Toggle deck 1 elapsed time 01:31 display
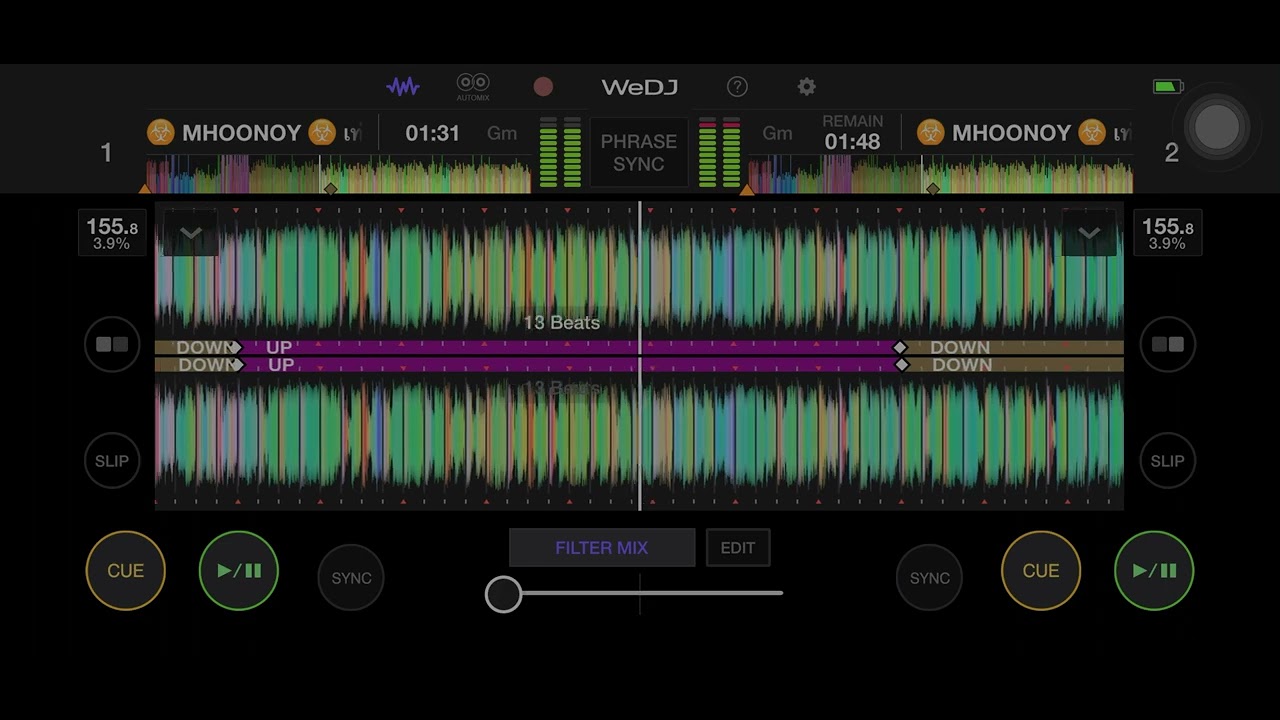 [432, 133]
